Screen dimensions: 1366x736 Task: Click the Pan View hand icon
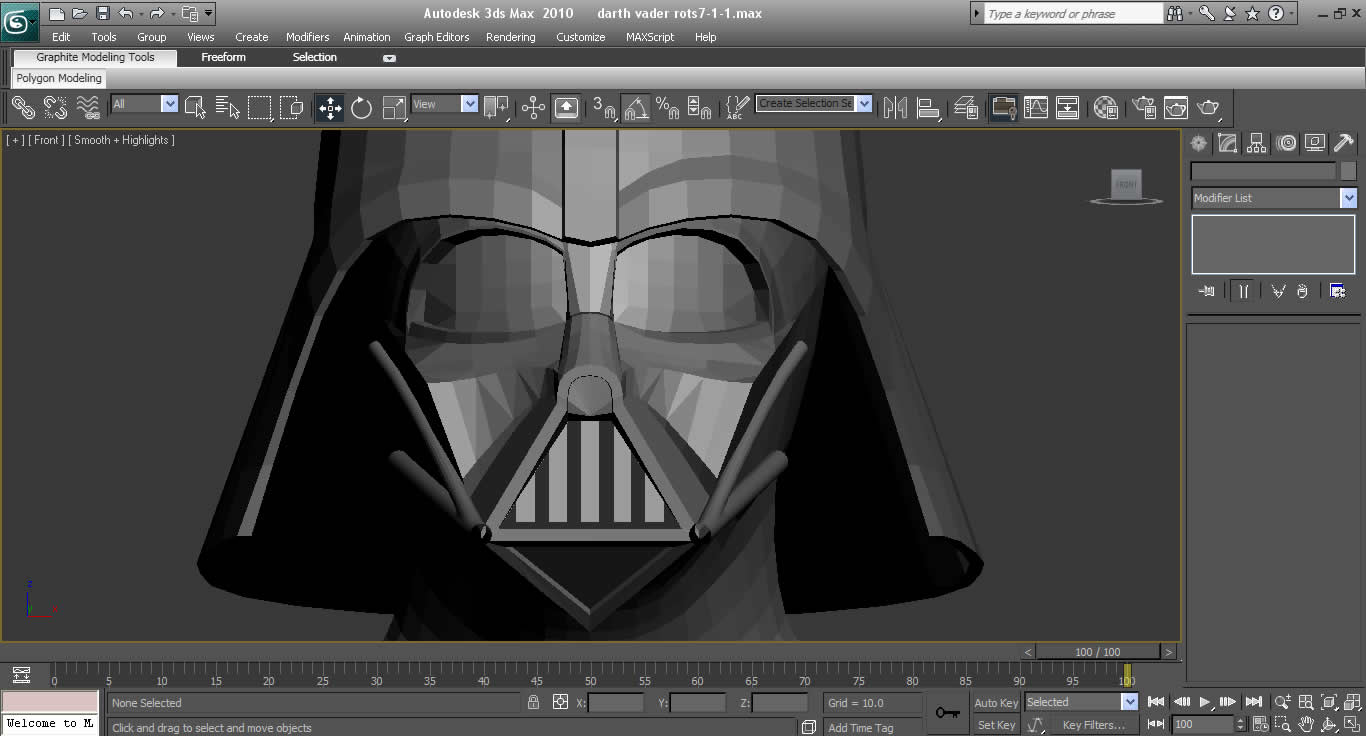tap(1306, 724)
